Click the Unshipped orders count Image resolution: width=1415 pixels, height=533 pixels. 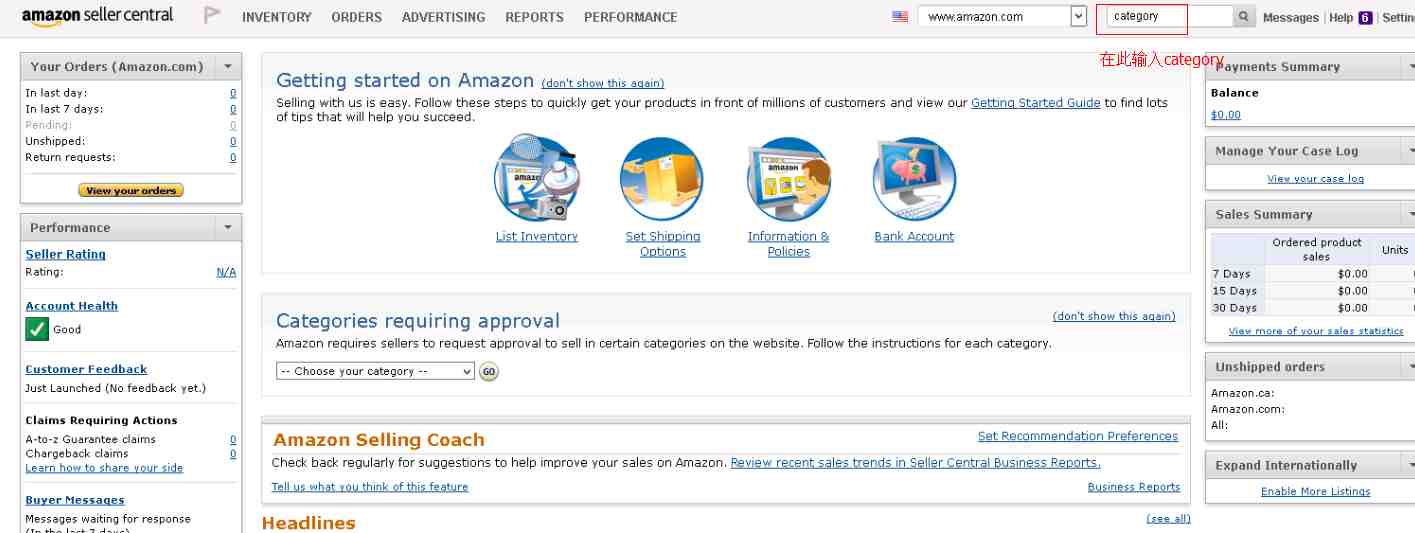click(x=233, y=142)
